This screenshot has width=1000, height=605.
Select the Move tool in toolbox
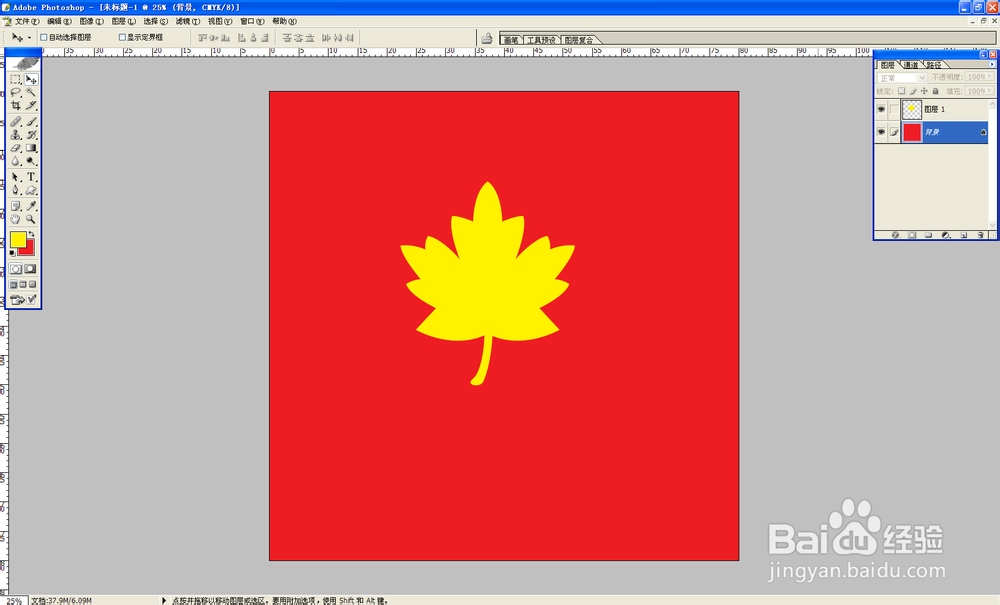click(x=31, y=80)
